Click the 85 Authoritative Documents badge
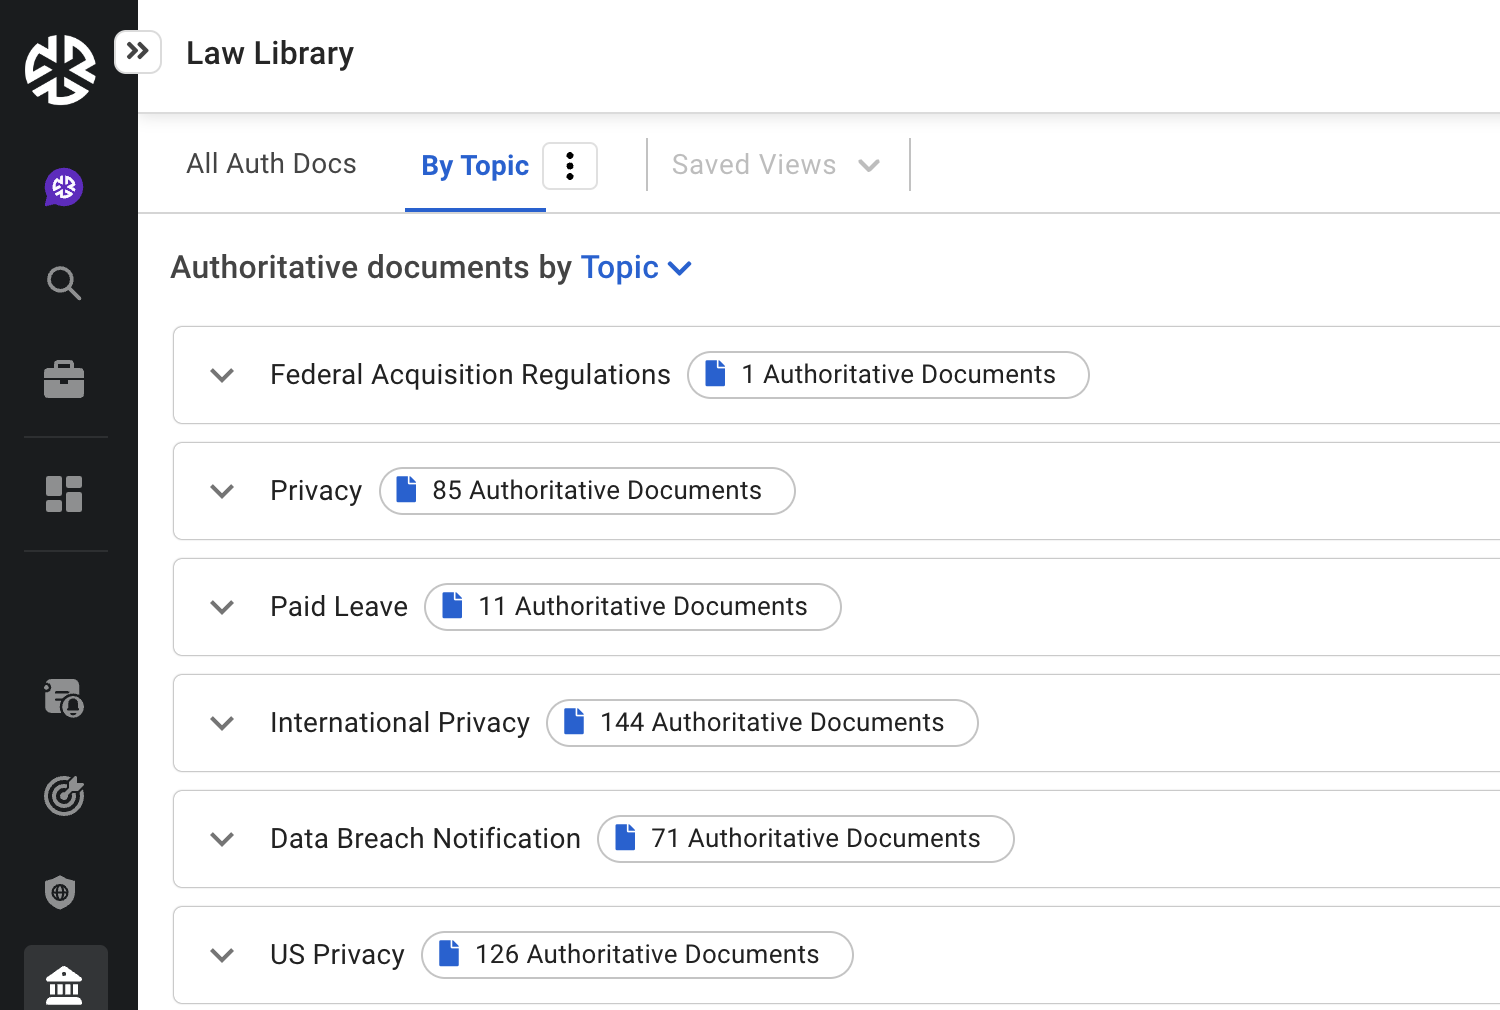The image size is (1500, 1010). point(587,491)
